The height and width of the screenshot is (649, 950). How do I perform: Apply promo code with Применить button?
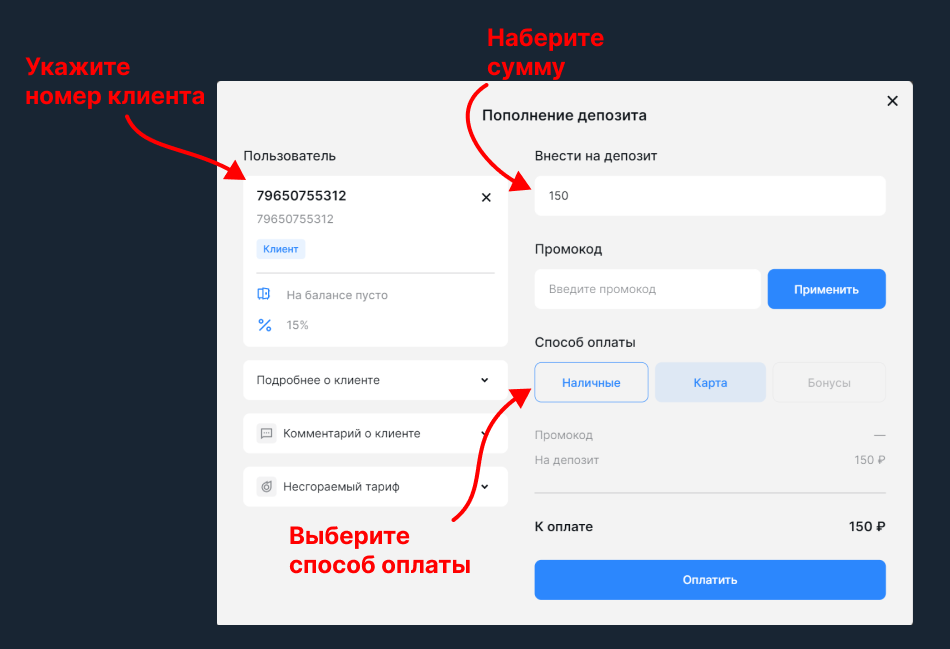826,289
